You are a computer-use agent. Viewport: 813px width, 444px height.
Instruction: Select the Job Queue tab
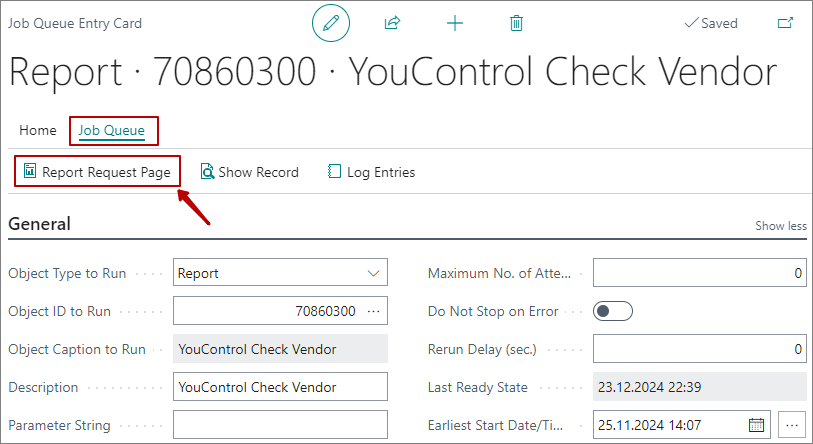point(111,130)
